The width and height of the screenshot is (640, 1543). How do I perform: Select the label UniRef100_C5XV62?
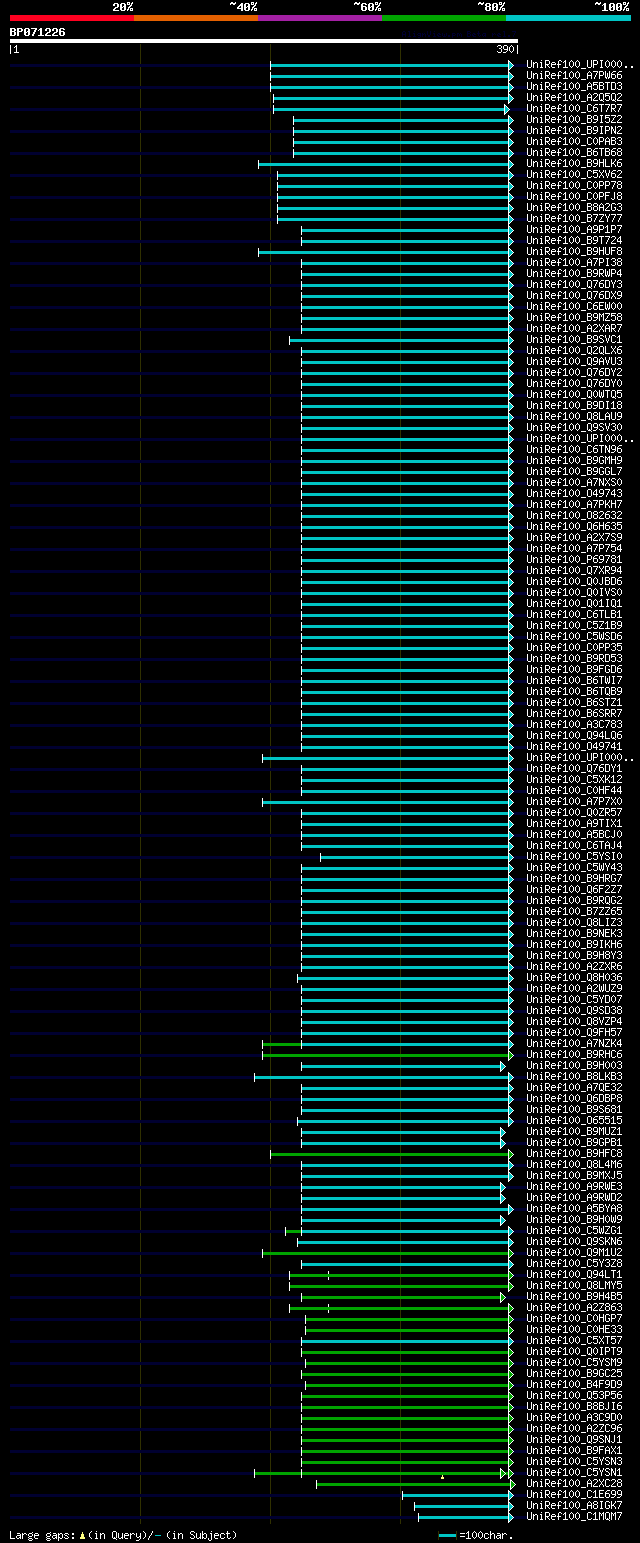pyautogui.click(x=574, y=175)
